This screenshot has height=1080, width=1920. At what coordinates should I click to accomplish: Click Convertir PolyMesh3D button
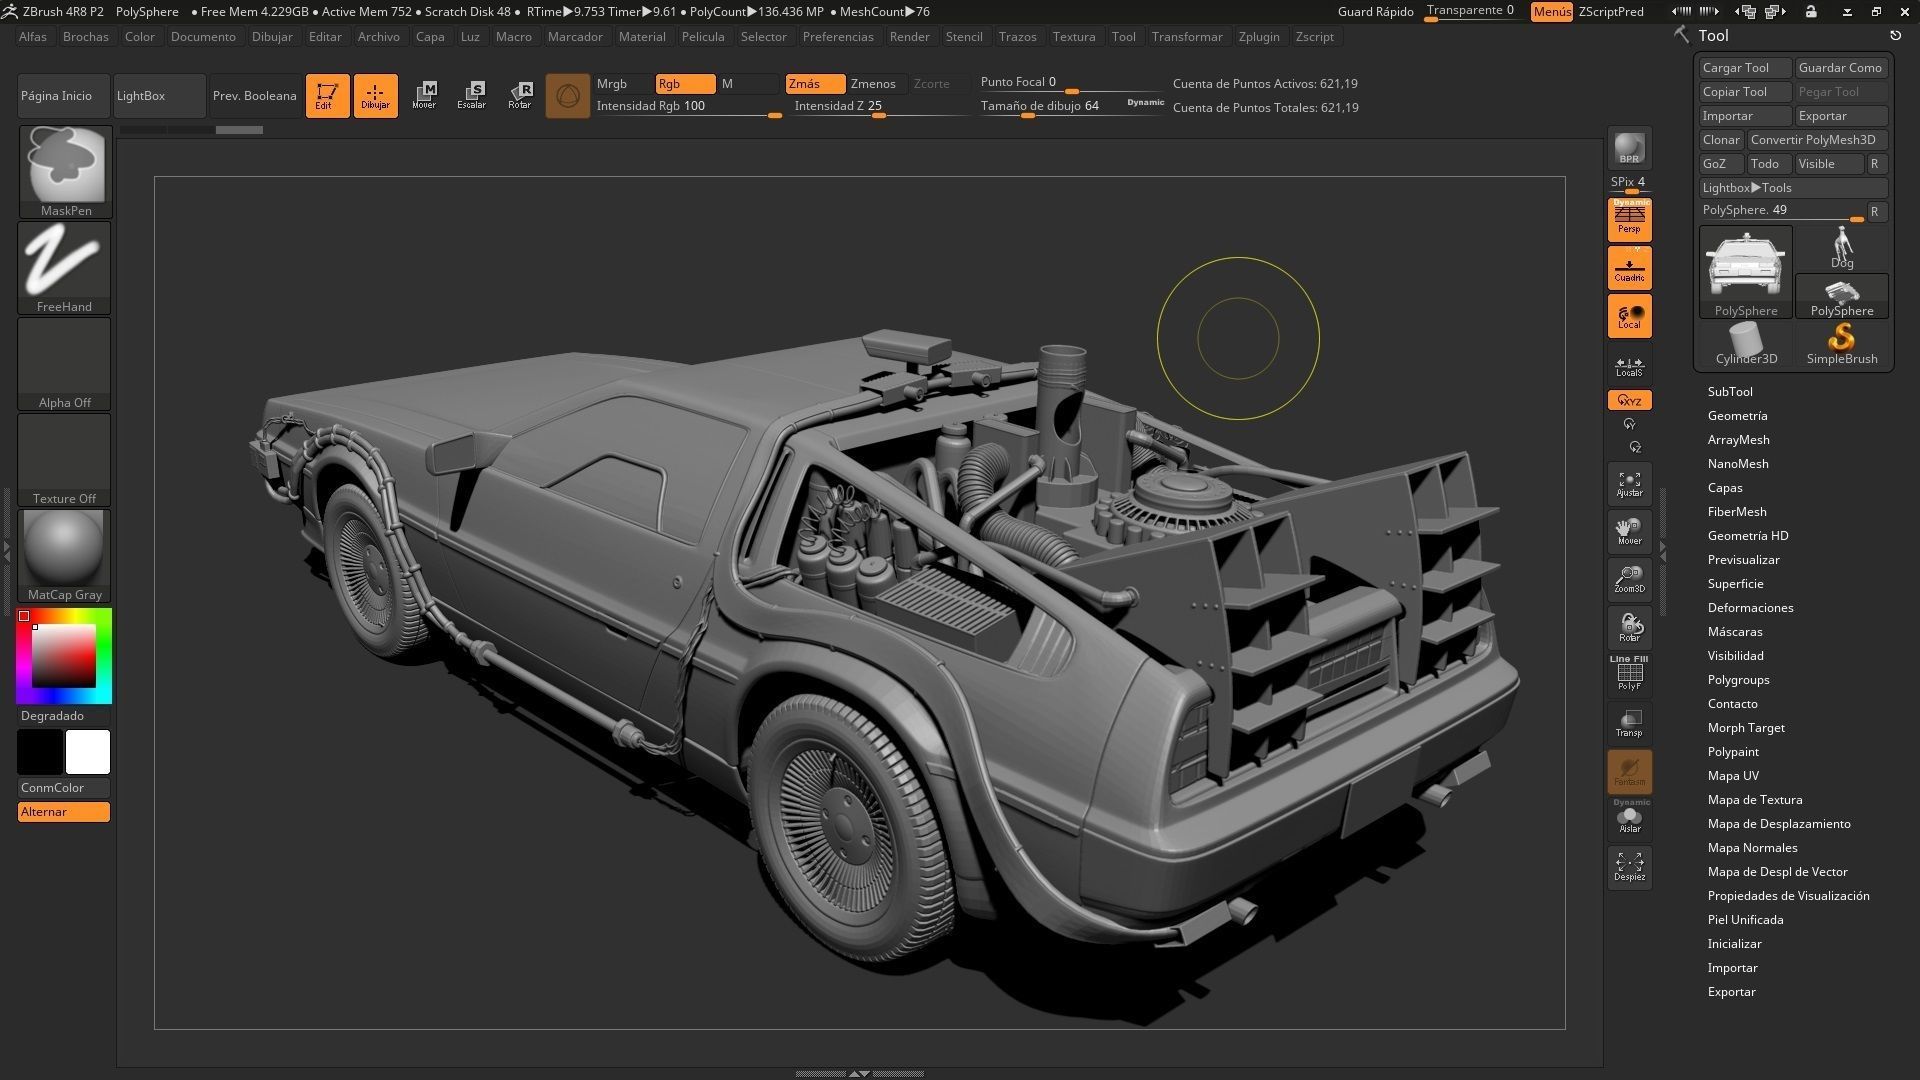(x=1817, y=140)
